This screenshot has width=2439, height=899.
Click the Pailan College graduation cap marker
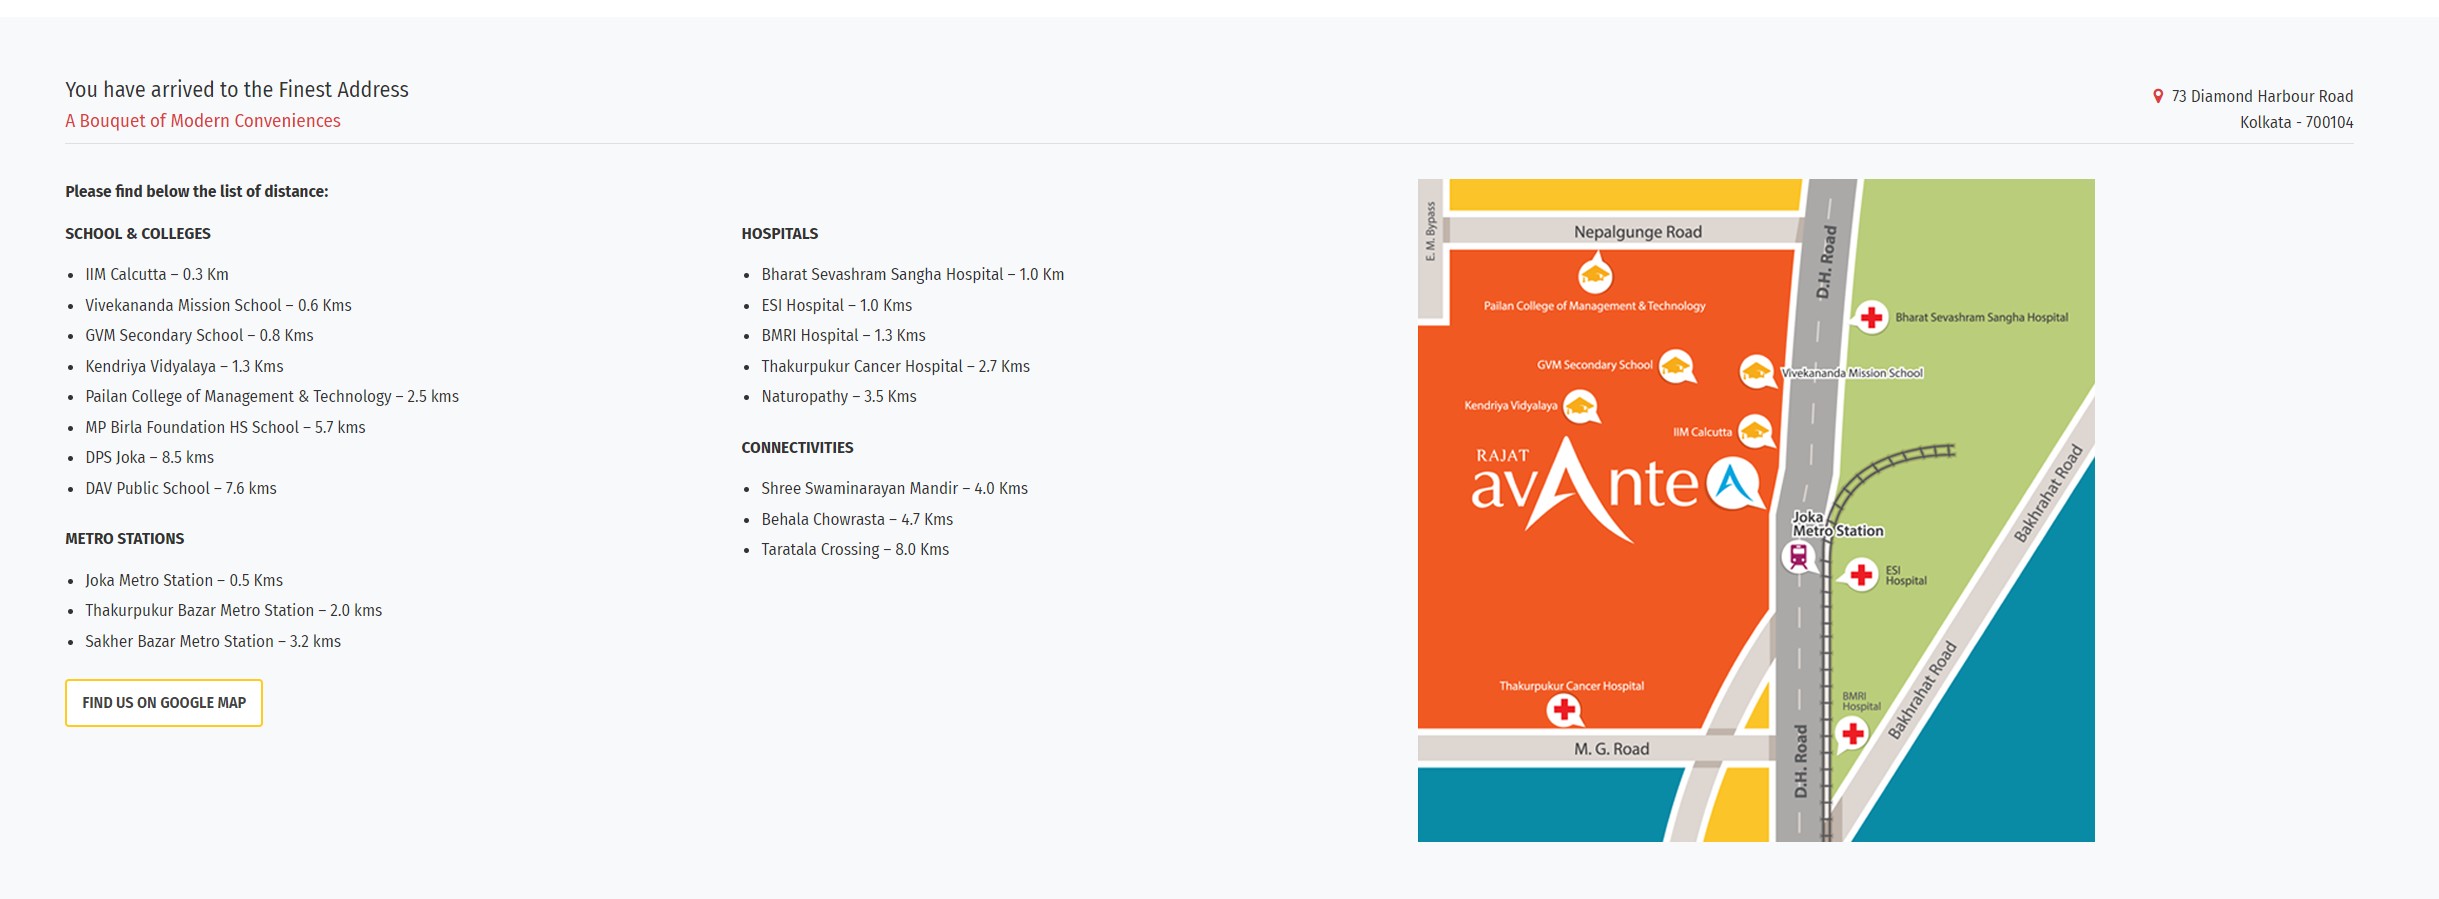click(1595, 273)
